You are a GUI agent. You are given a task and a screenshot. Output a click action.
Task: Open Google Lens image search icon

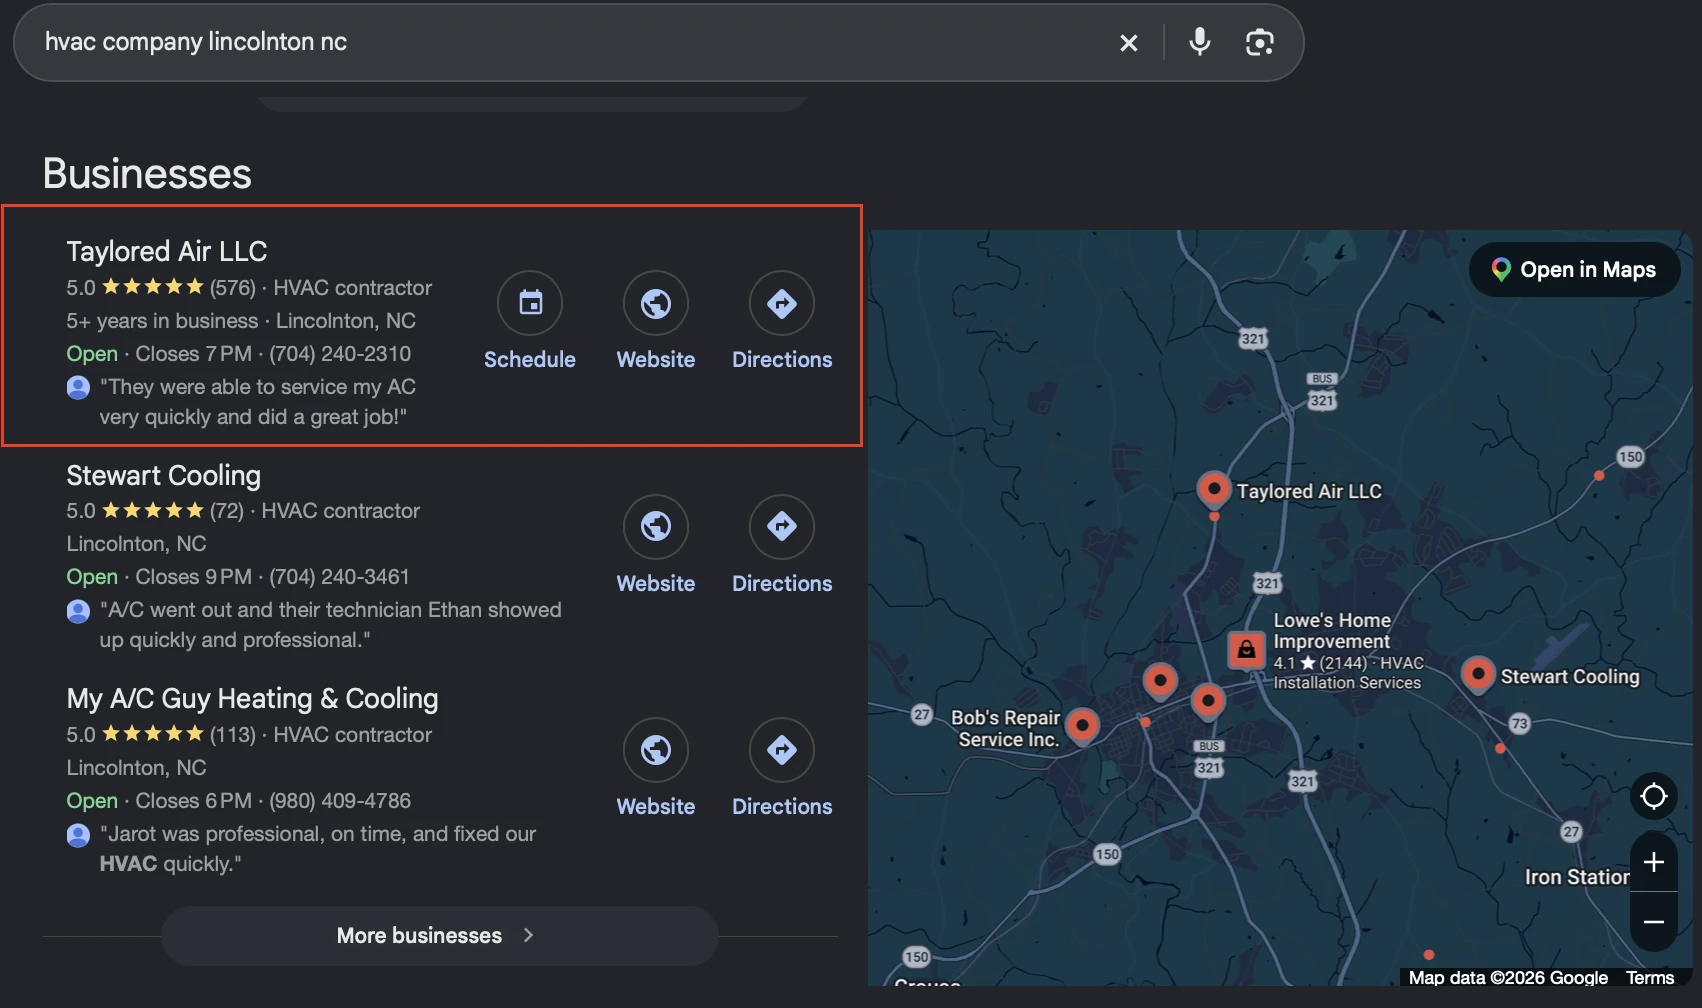[1259, 42]
